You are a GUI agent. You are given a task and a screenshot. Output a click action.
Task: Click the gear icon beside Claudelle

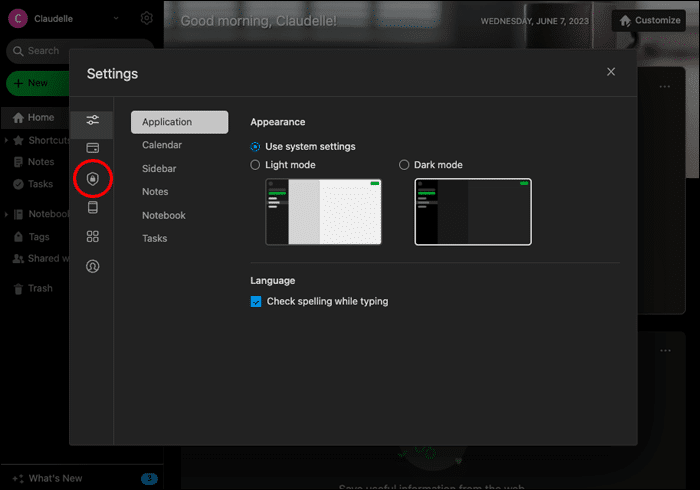tap(146, 18)
